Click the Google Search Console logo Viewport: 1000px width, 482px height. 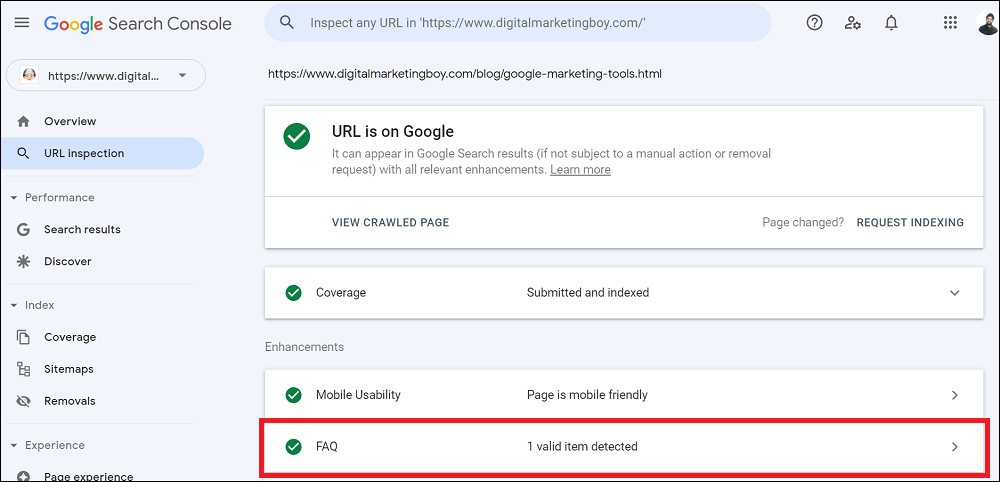click(138, 24)
